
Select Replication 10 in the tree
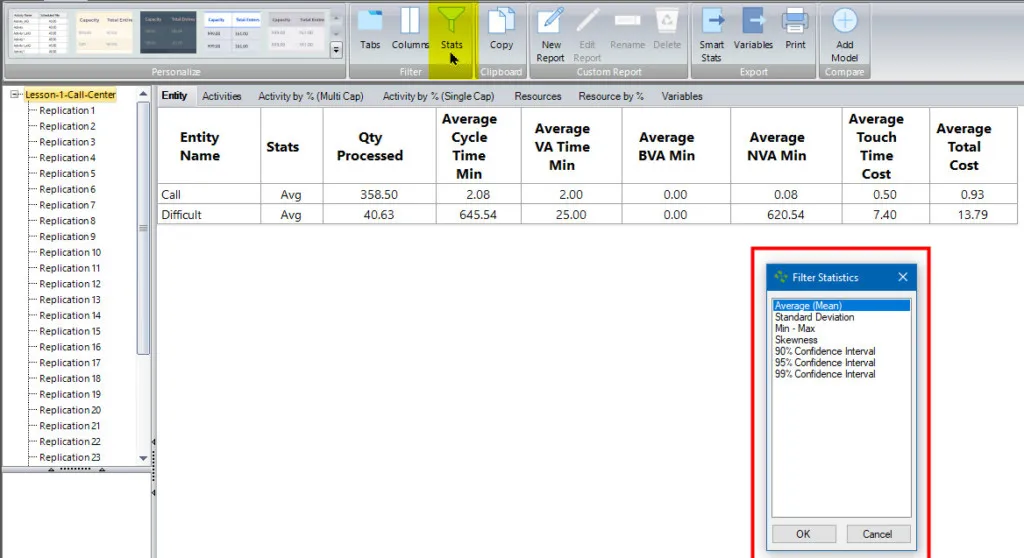pyautogui.click(x=70, y=252)
